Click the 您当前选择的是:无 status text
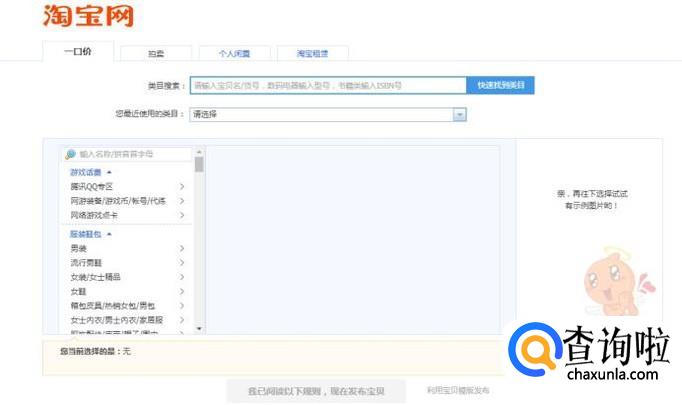This screenshot has width=682, height=405. coord(95,351)
